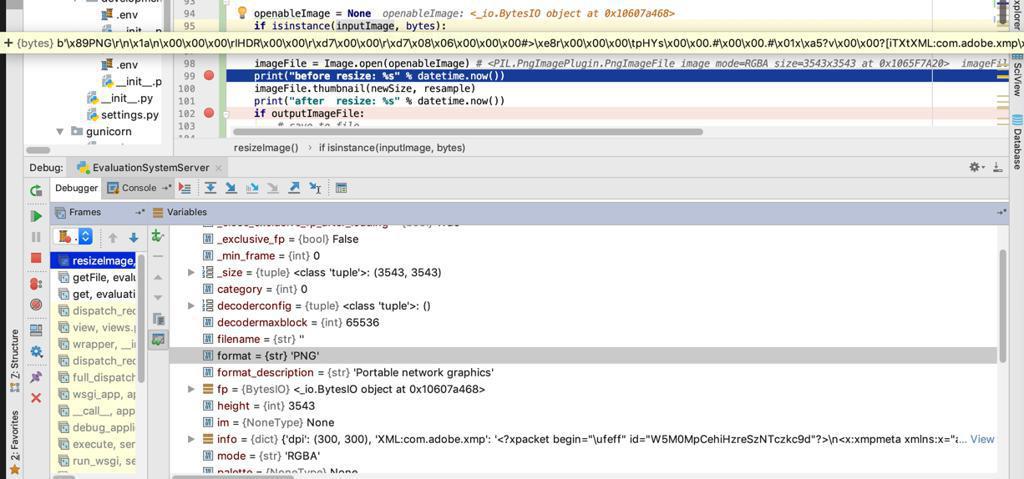This screenshot has width=1024, height=479.
Task: Stop the debug session with the red square
Action: tap(36, 258)
